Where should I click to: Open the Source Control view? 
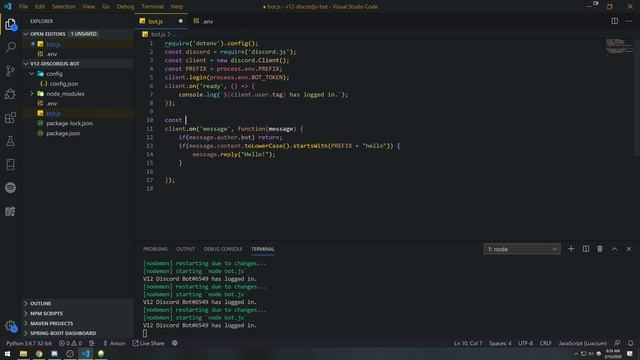click(x=10, y=71)
